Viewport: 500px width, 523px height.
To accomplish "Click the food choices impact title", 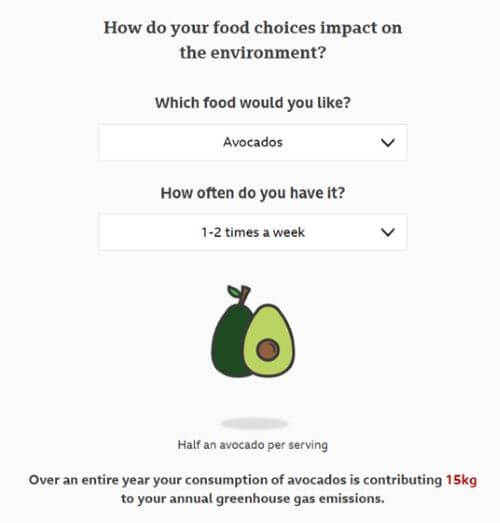I will (253, 40).
